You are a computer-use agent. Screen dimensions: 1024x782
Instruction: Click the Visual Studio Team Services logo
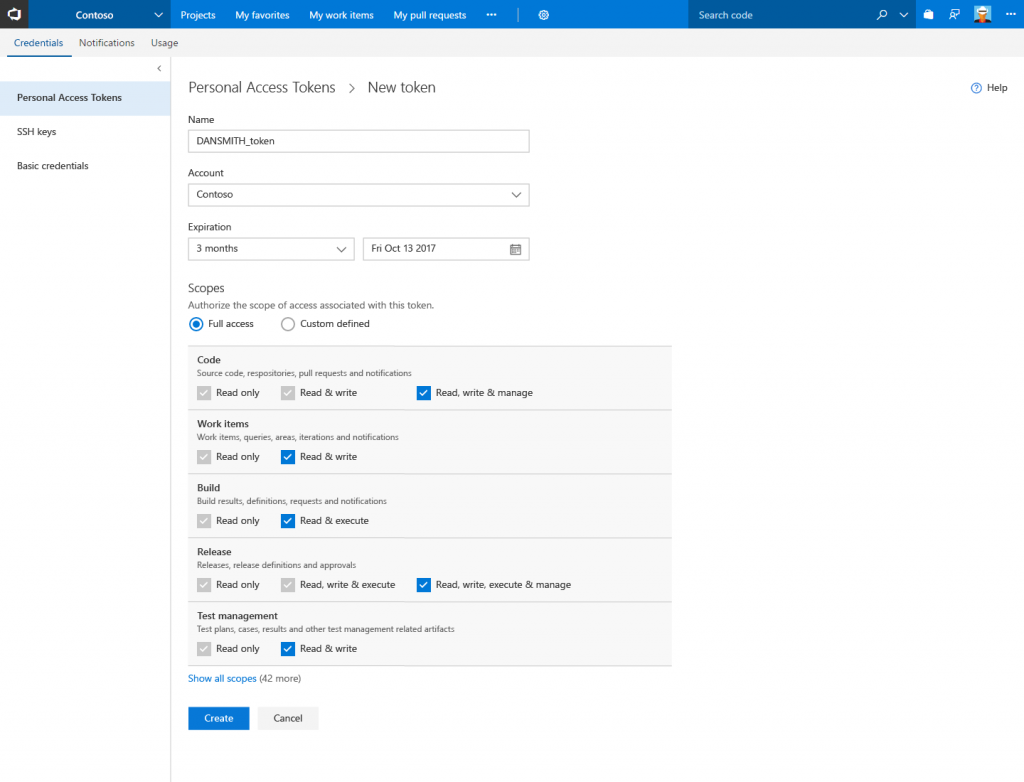point(14,14)
